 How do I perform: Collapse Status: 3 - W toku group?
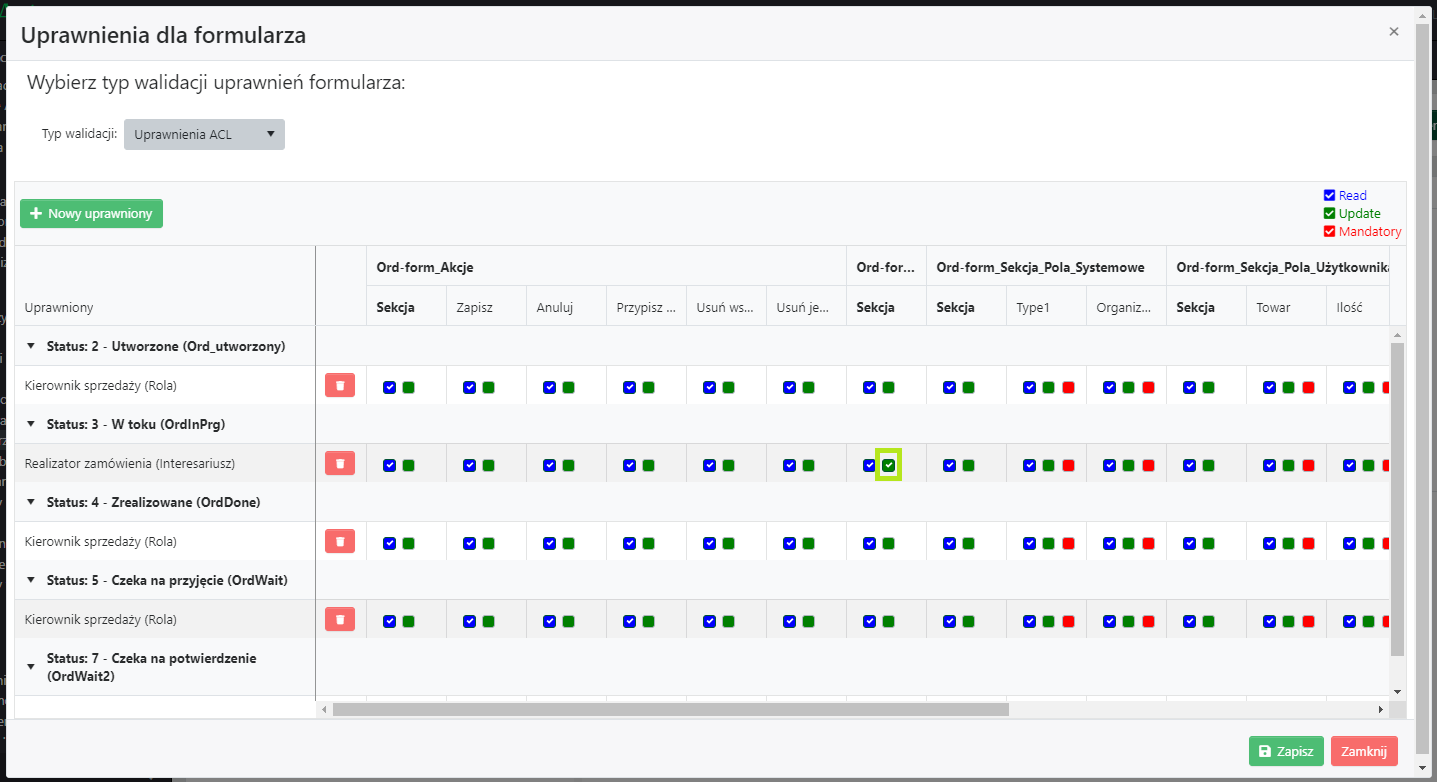(x=30, y=424)
